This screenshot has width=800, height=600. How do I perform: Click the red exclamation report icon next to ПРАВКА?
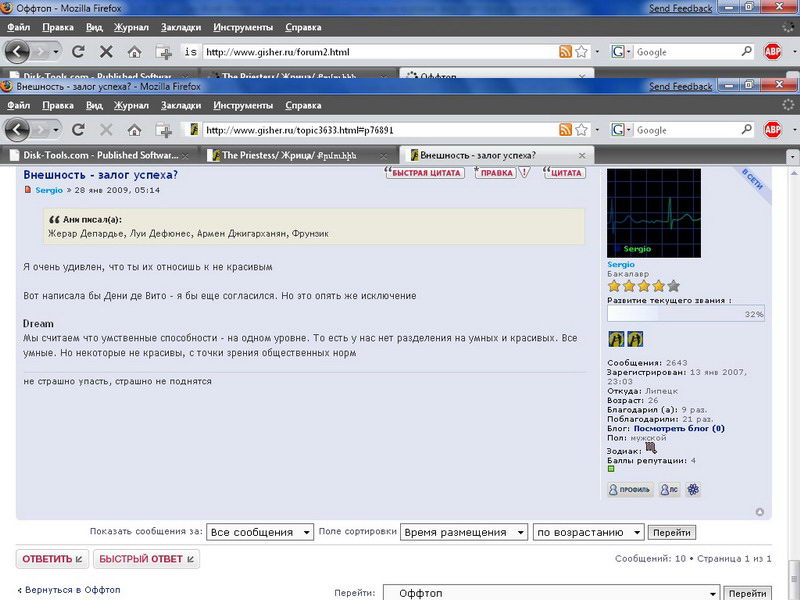[x=524, y=173]
